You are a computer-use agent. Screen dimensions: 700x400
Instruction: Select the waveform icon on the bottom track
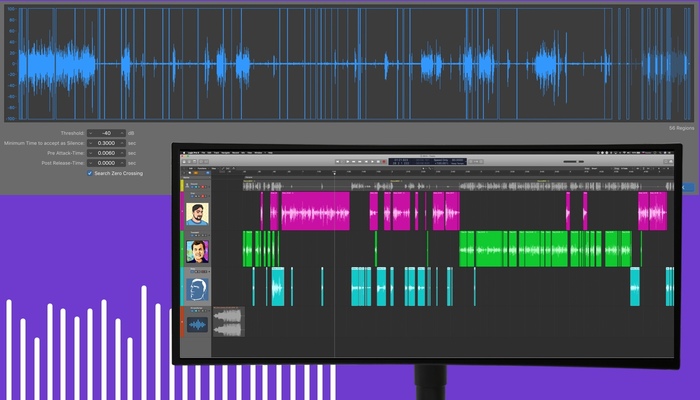tap(197, 324)
